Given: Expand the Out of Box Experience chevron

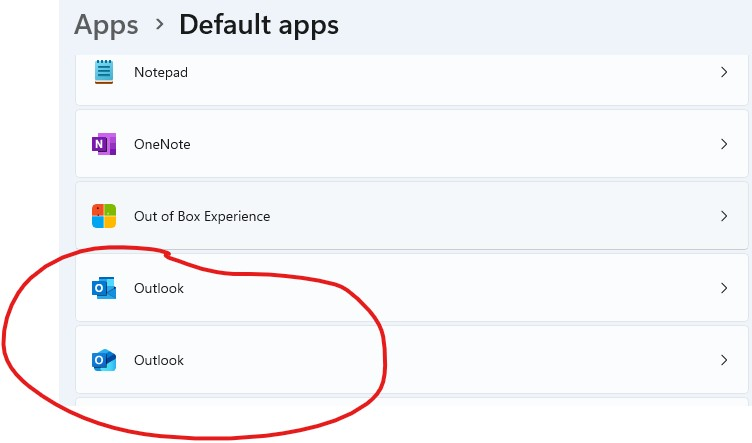Looking at the screenshot, I should (724, 216).
